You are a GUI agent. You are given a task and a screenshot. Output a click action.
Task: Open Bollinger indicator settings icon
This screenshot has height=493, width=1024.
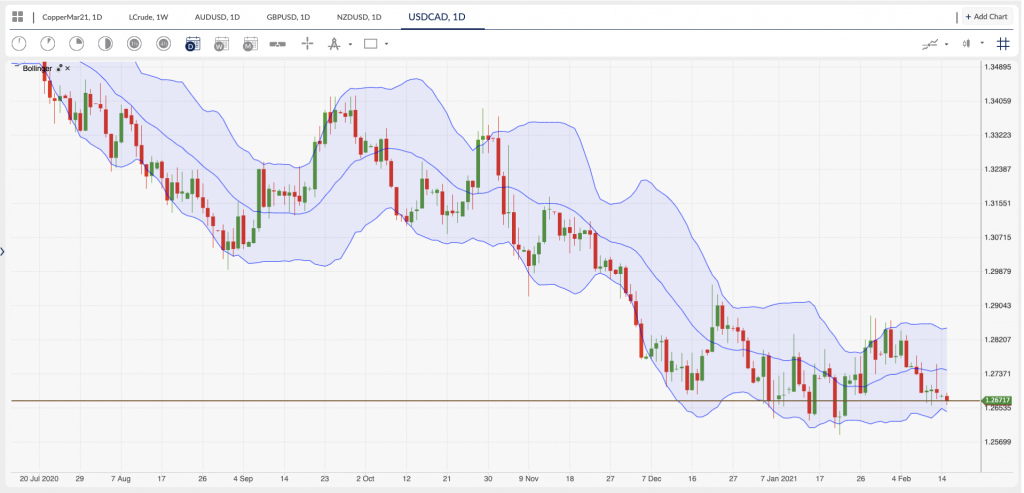click(x=60, y=68)
